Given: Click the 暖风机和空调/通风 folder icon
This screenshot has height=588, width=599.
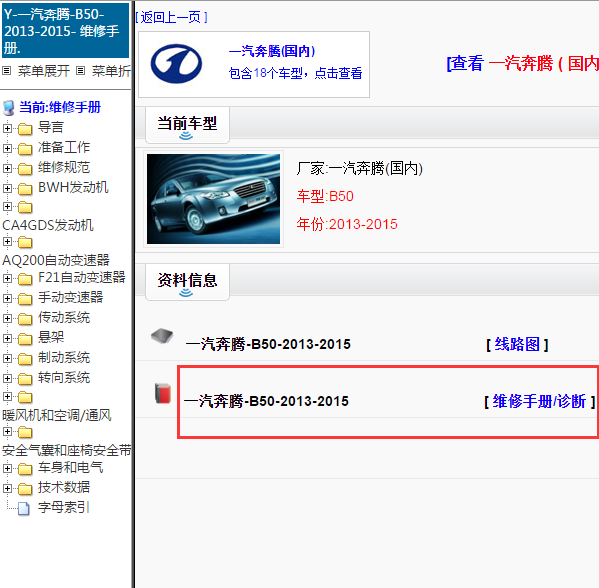Looking at the screenshot, I should pos(25,397).
